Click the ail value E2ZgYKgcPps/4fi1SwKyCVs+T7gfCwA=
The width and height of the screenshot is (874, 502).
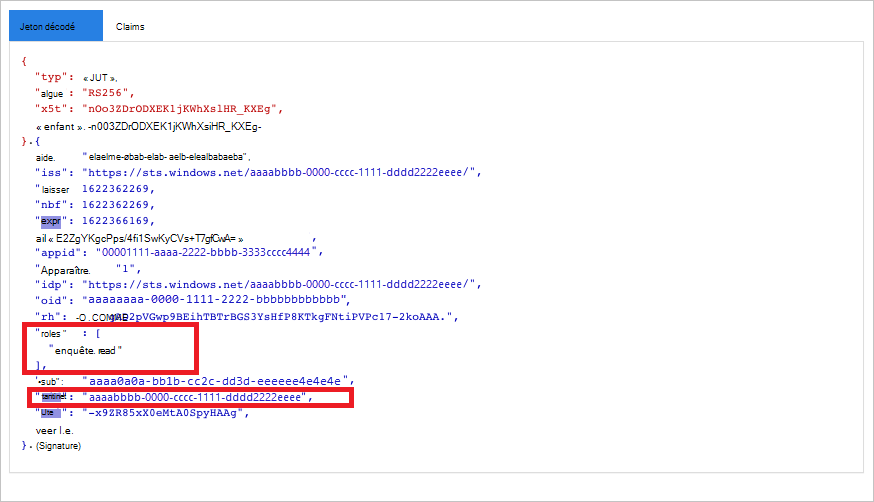pos(145,238)
